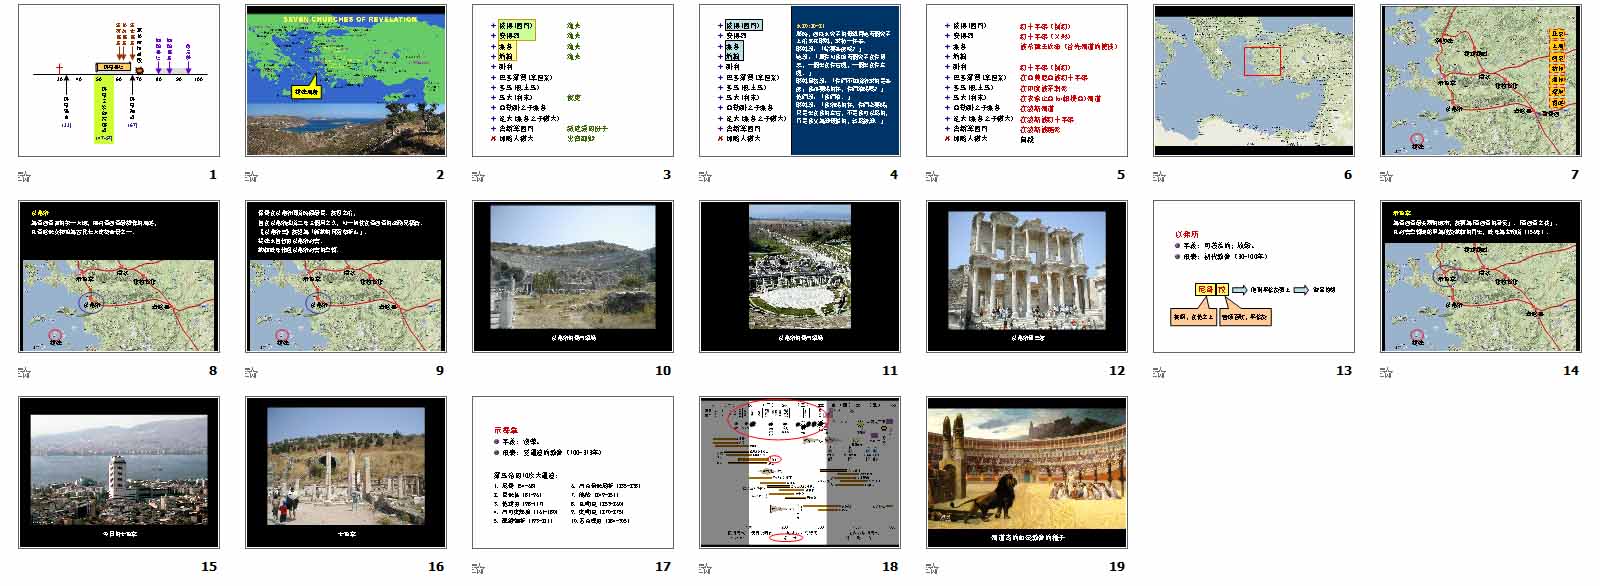Click the animation star icon beneath slide 17
This screenshot has width=1600, height=586.
[x=479, y=569]
